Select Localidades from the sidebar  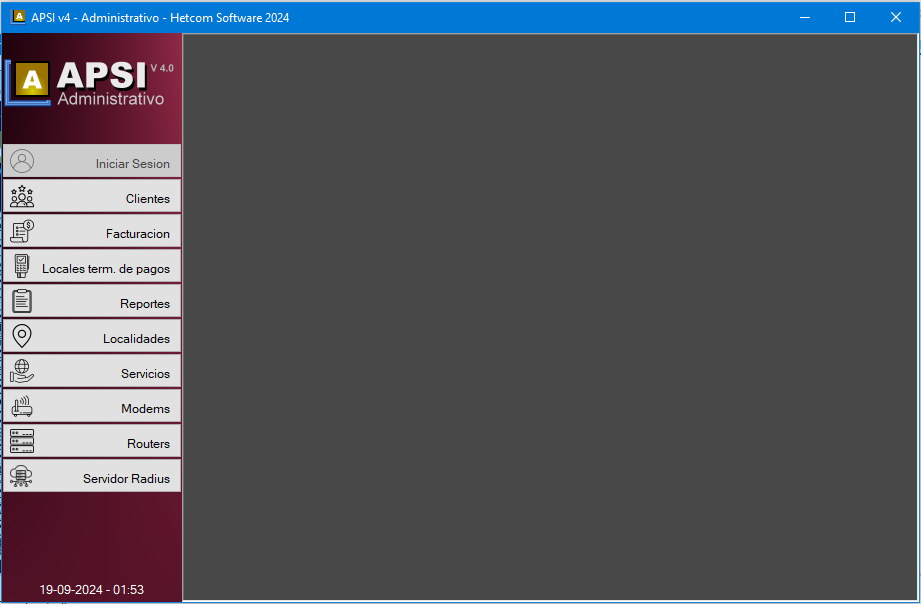tap(136, 338)
